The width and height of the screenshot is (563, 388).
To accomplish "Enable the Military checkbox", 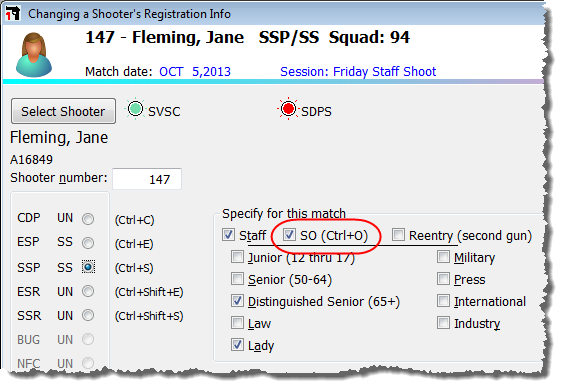I will (x=443, y=257).
